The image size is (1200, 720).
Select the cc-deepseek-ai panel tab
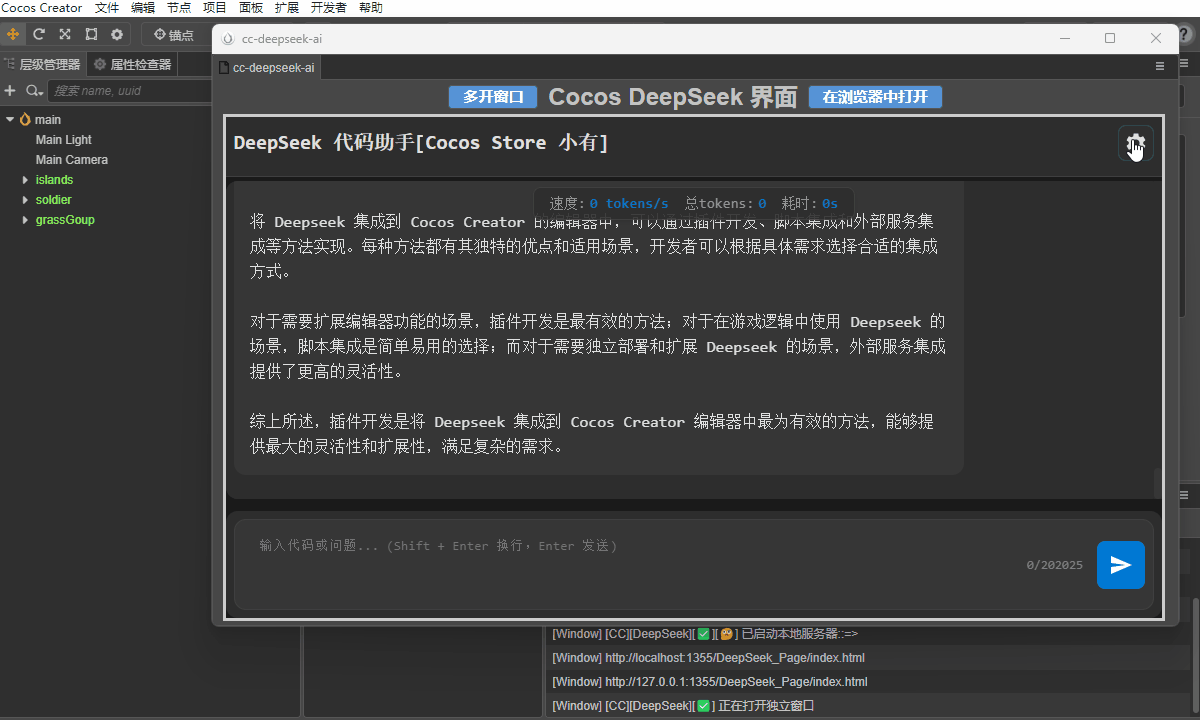pyautogui.click(x=267, y=67)
